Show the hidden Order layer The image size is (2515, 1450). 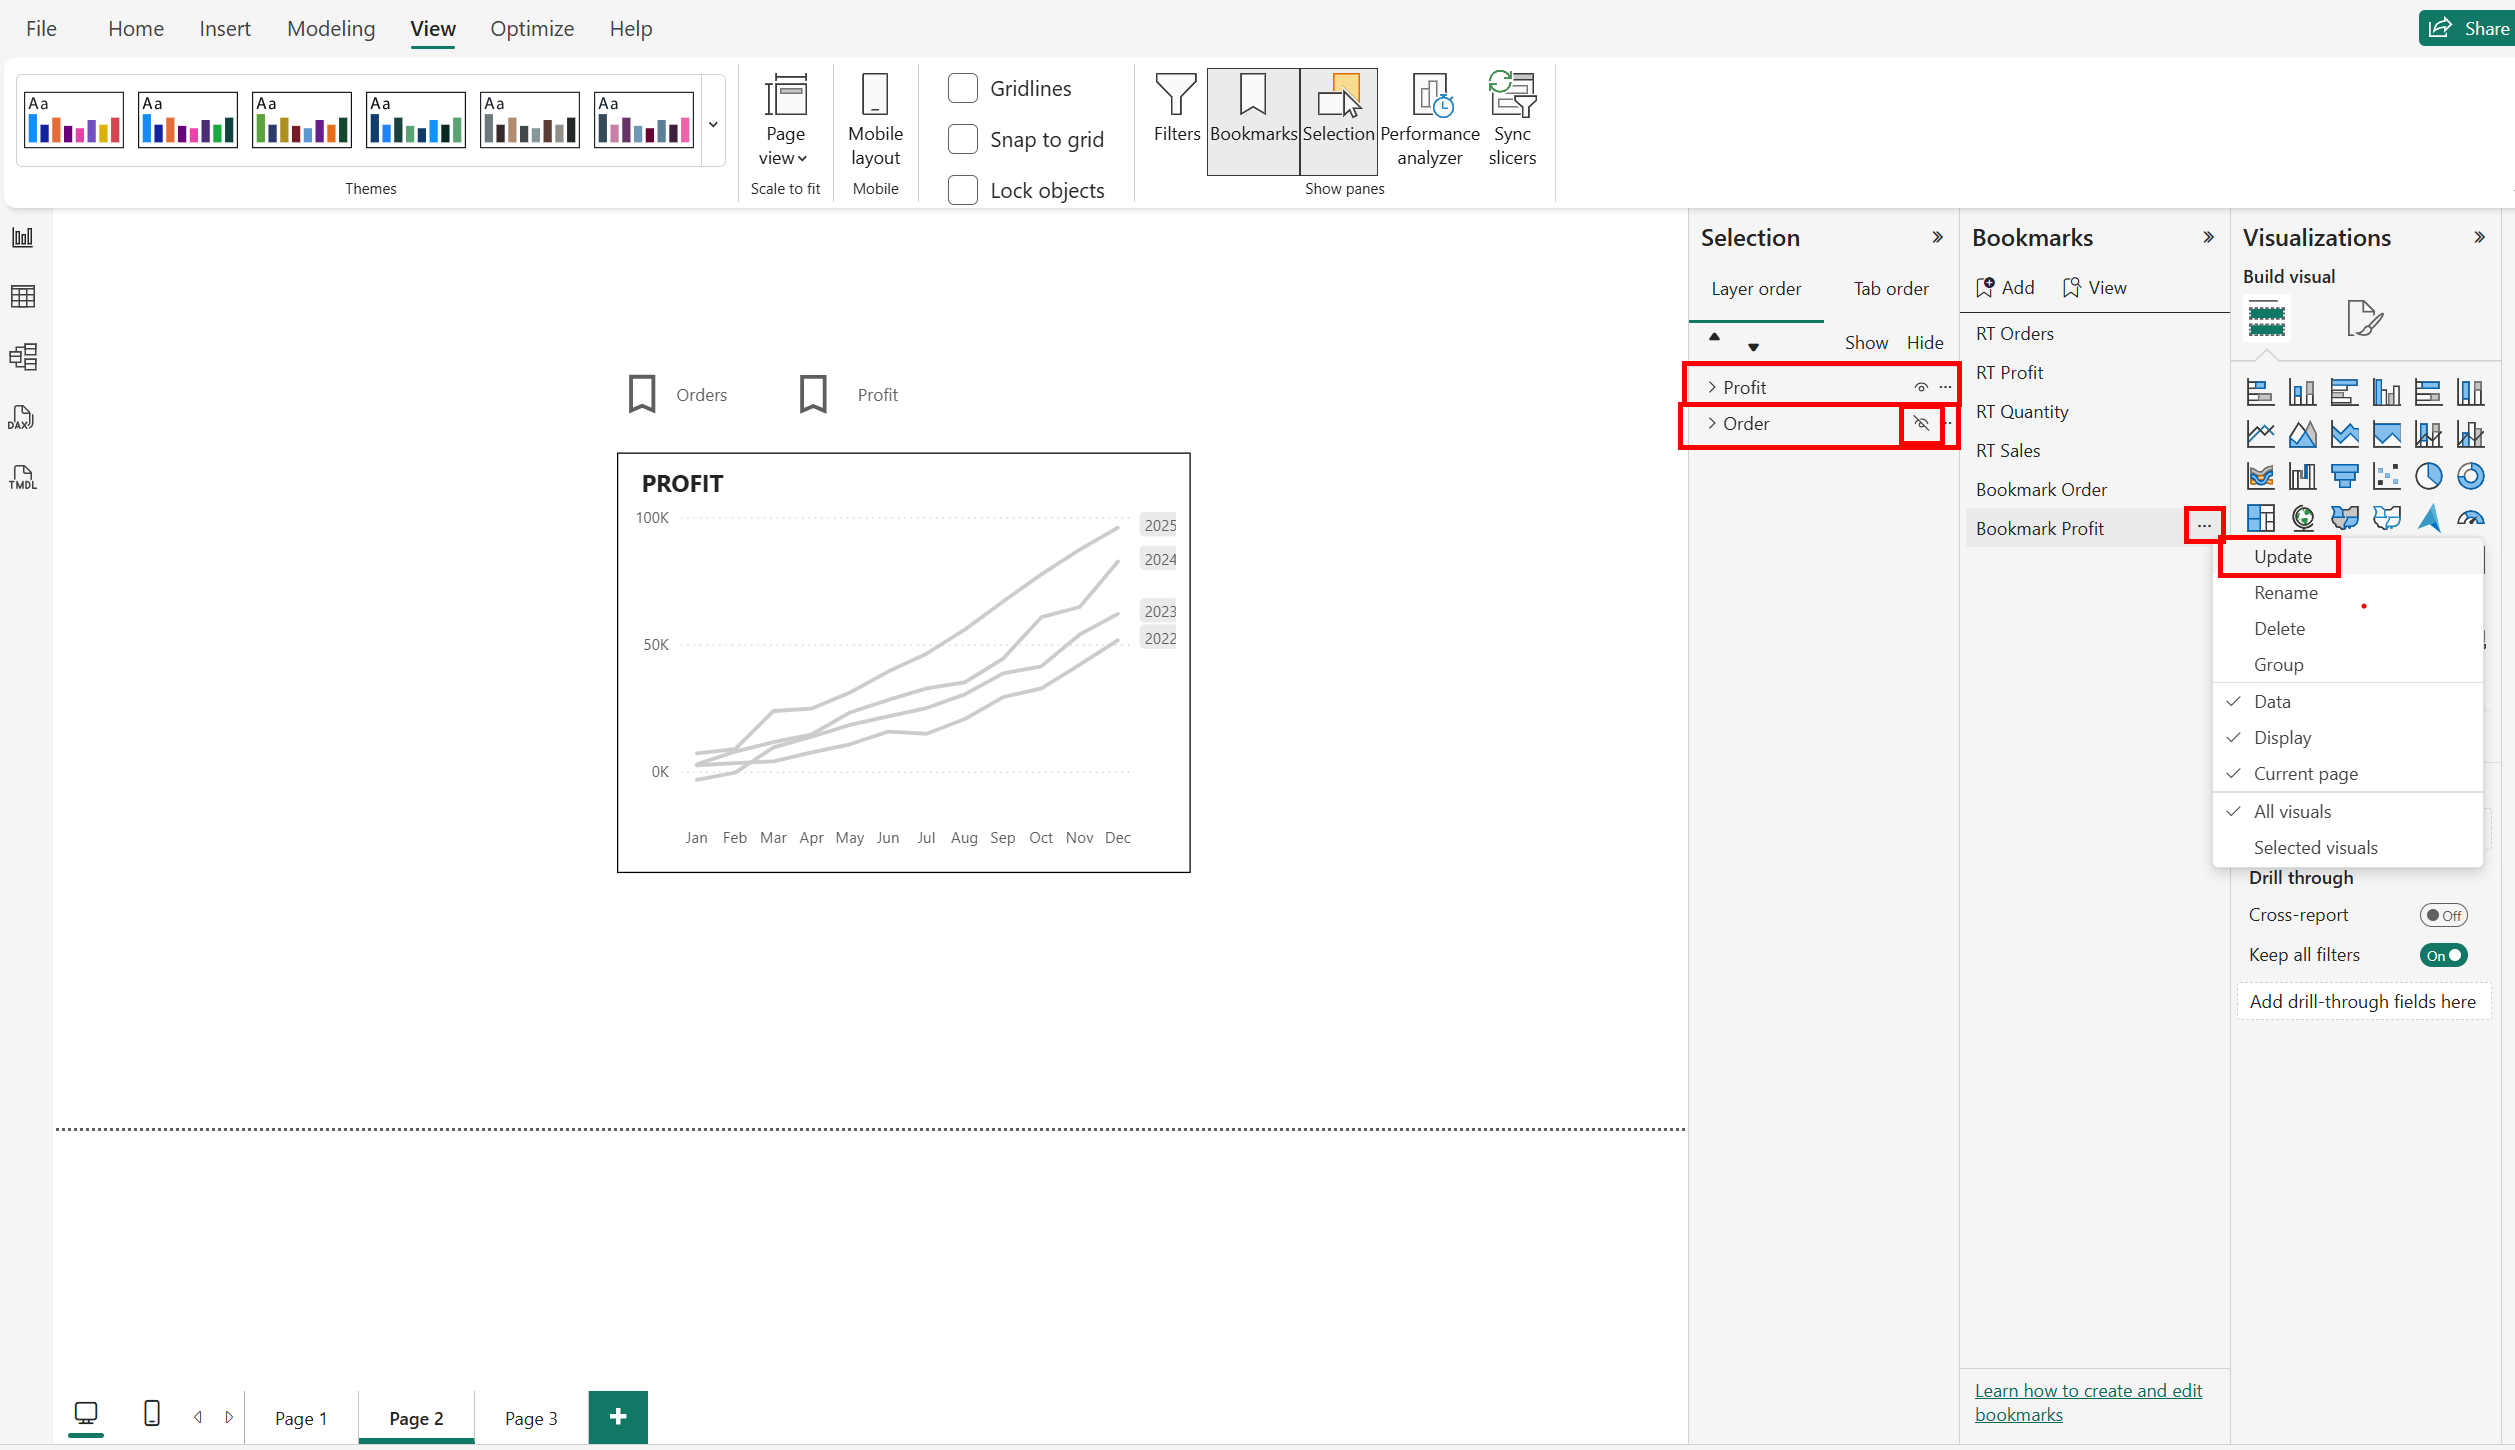click(x=1921, y=424)
